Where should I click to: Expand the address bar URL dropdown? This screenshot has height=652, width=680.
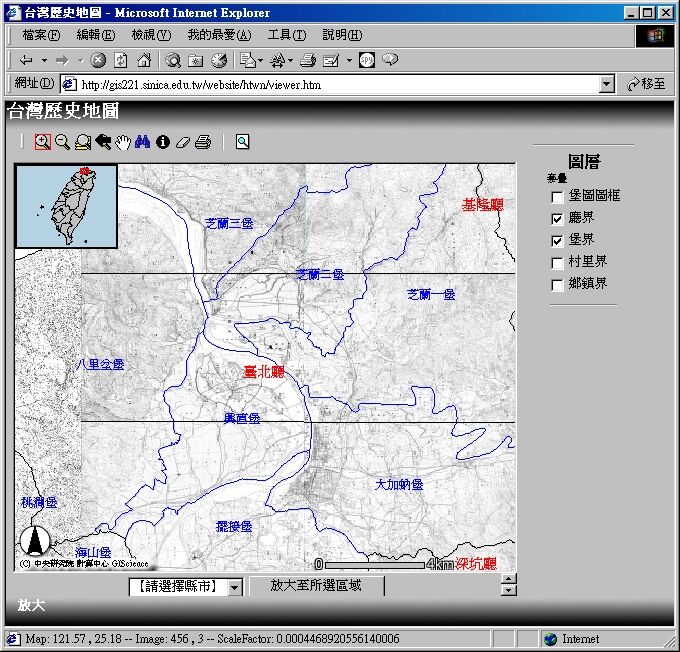(606, 85)
